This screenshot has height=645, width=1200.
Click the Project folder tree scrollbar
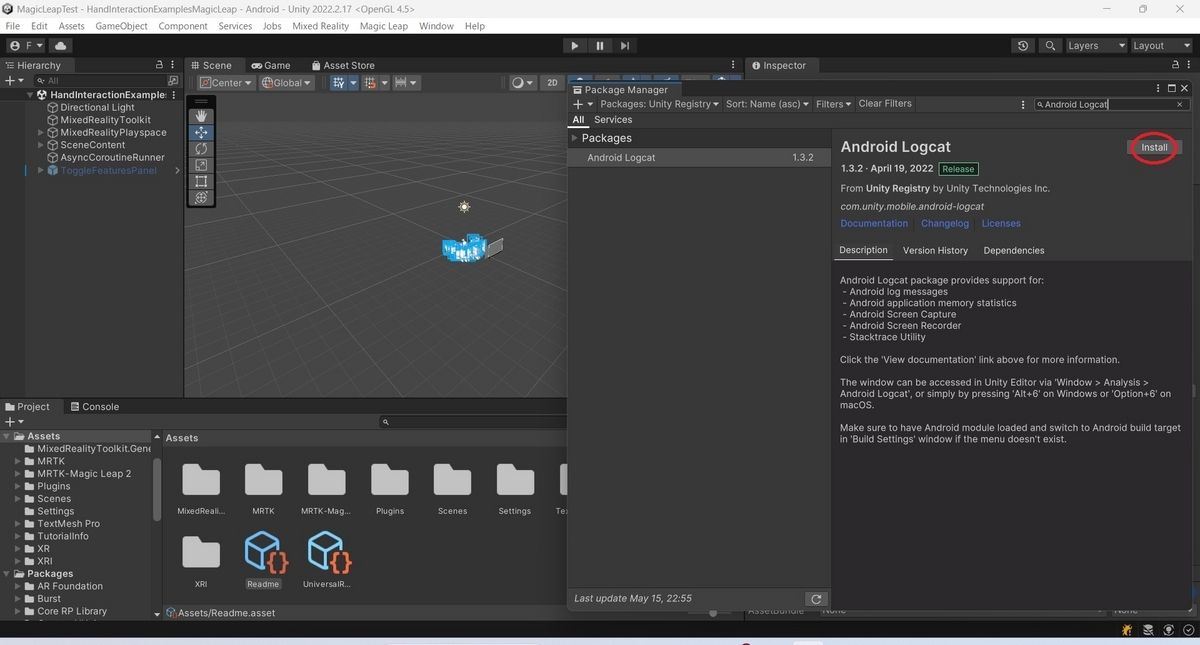(157, 490)
